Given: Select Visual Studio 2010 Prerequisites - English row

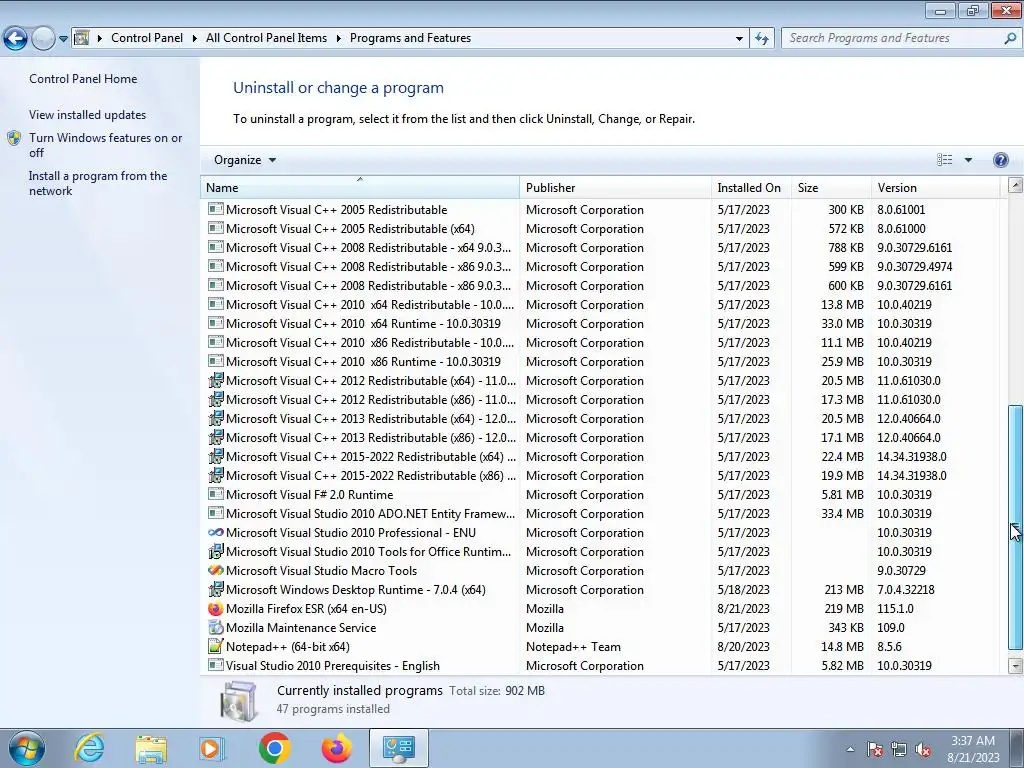Looking at the screenshot, I should tap(600, 666).
